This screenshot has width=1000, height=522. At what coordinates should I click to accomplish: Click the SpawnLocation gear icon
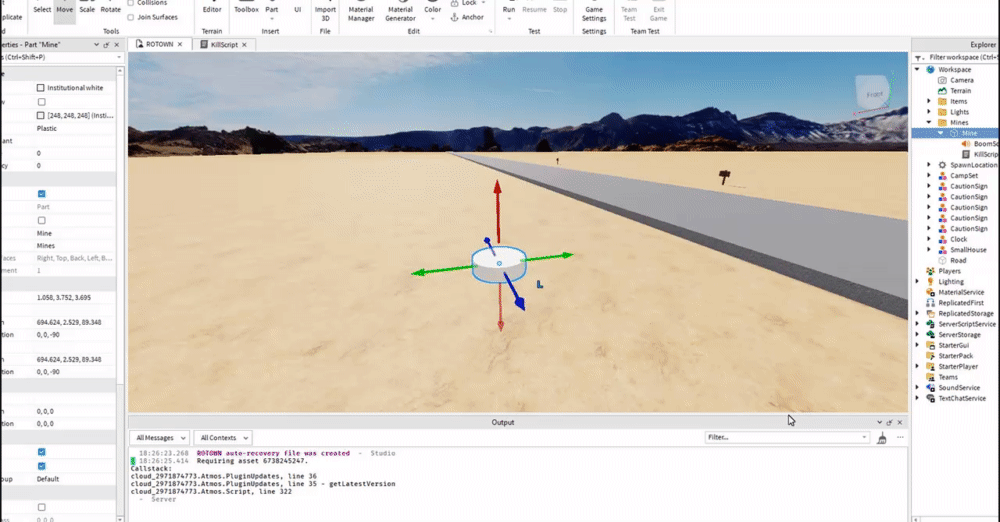pos(942,165)
